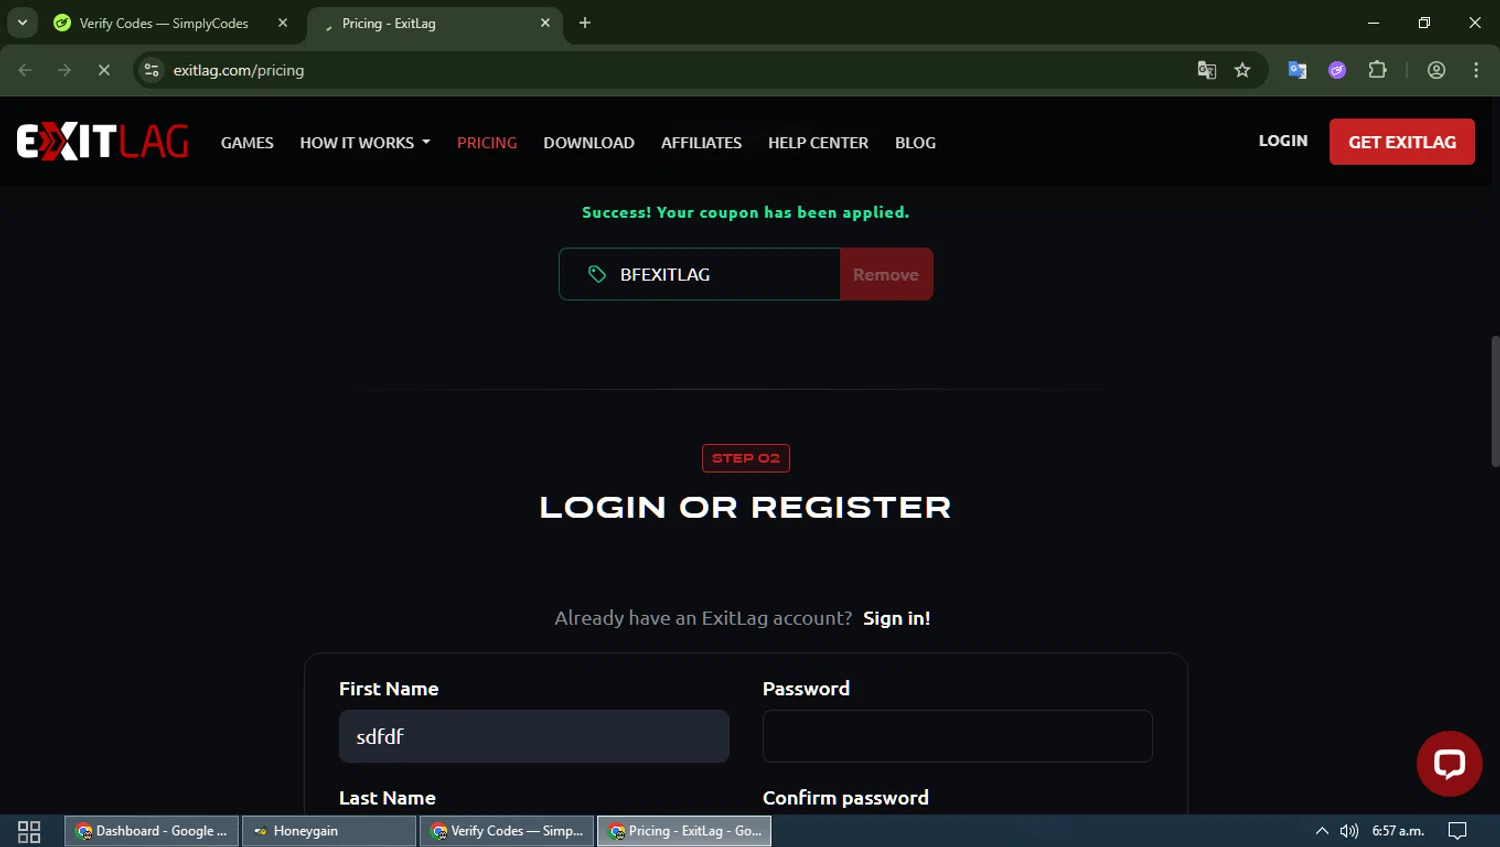The width and height of the screenshot is (1500, 847).
Task: Open the Extensions puzzle icon
Action: (x=1377, y=70)
